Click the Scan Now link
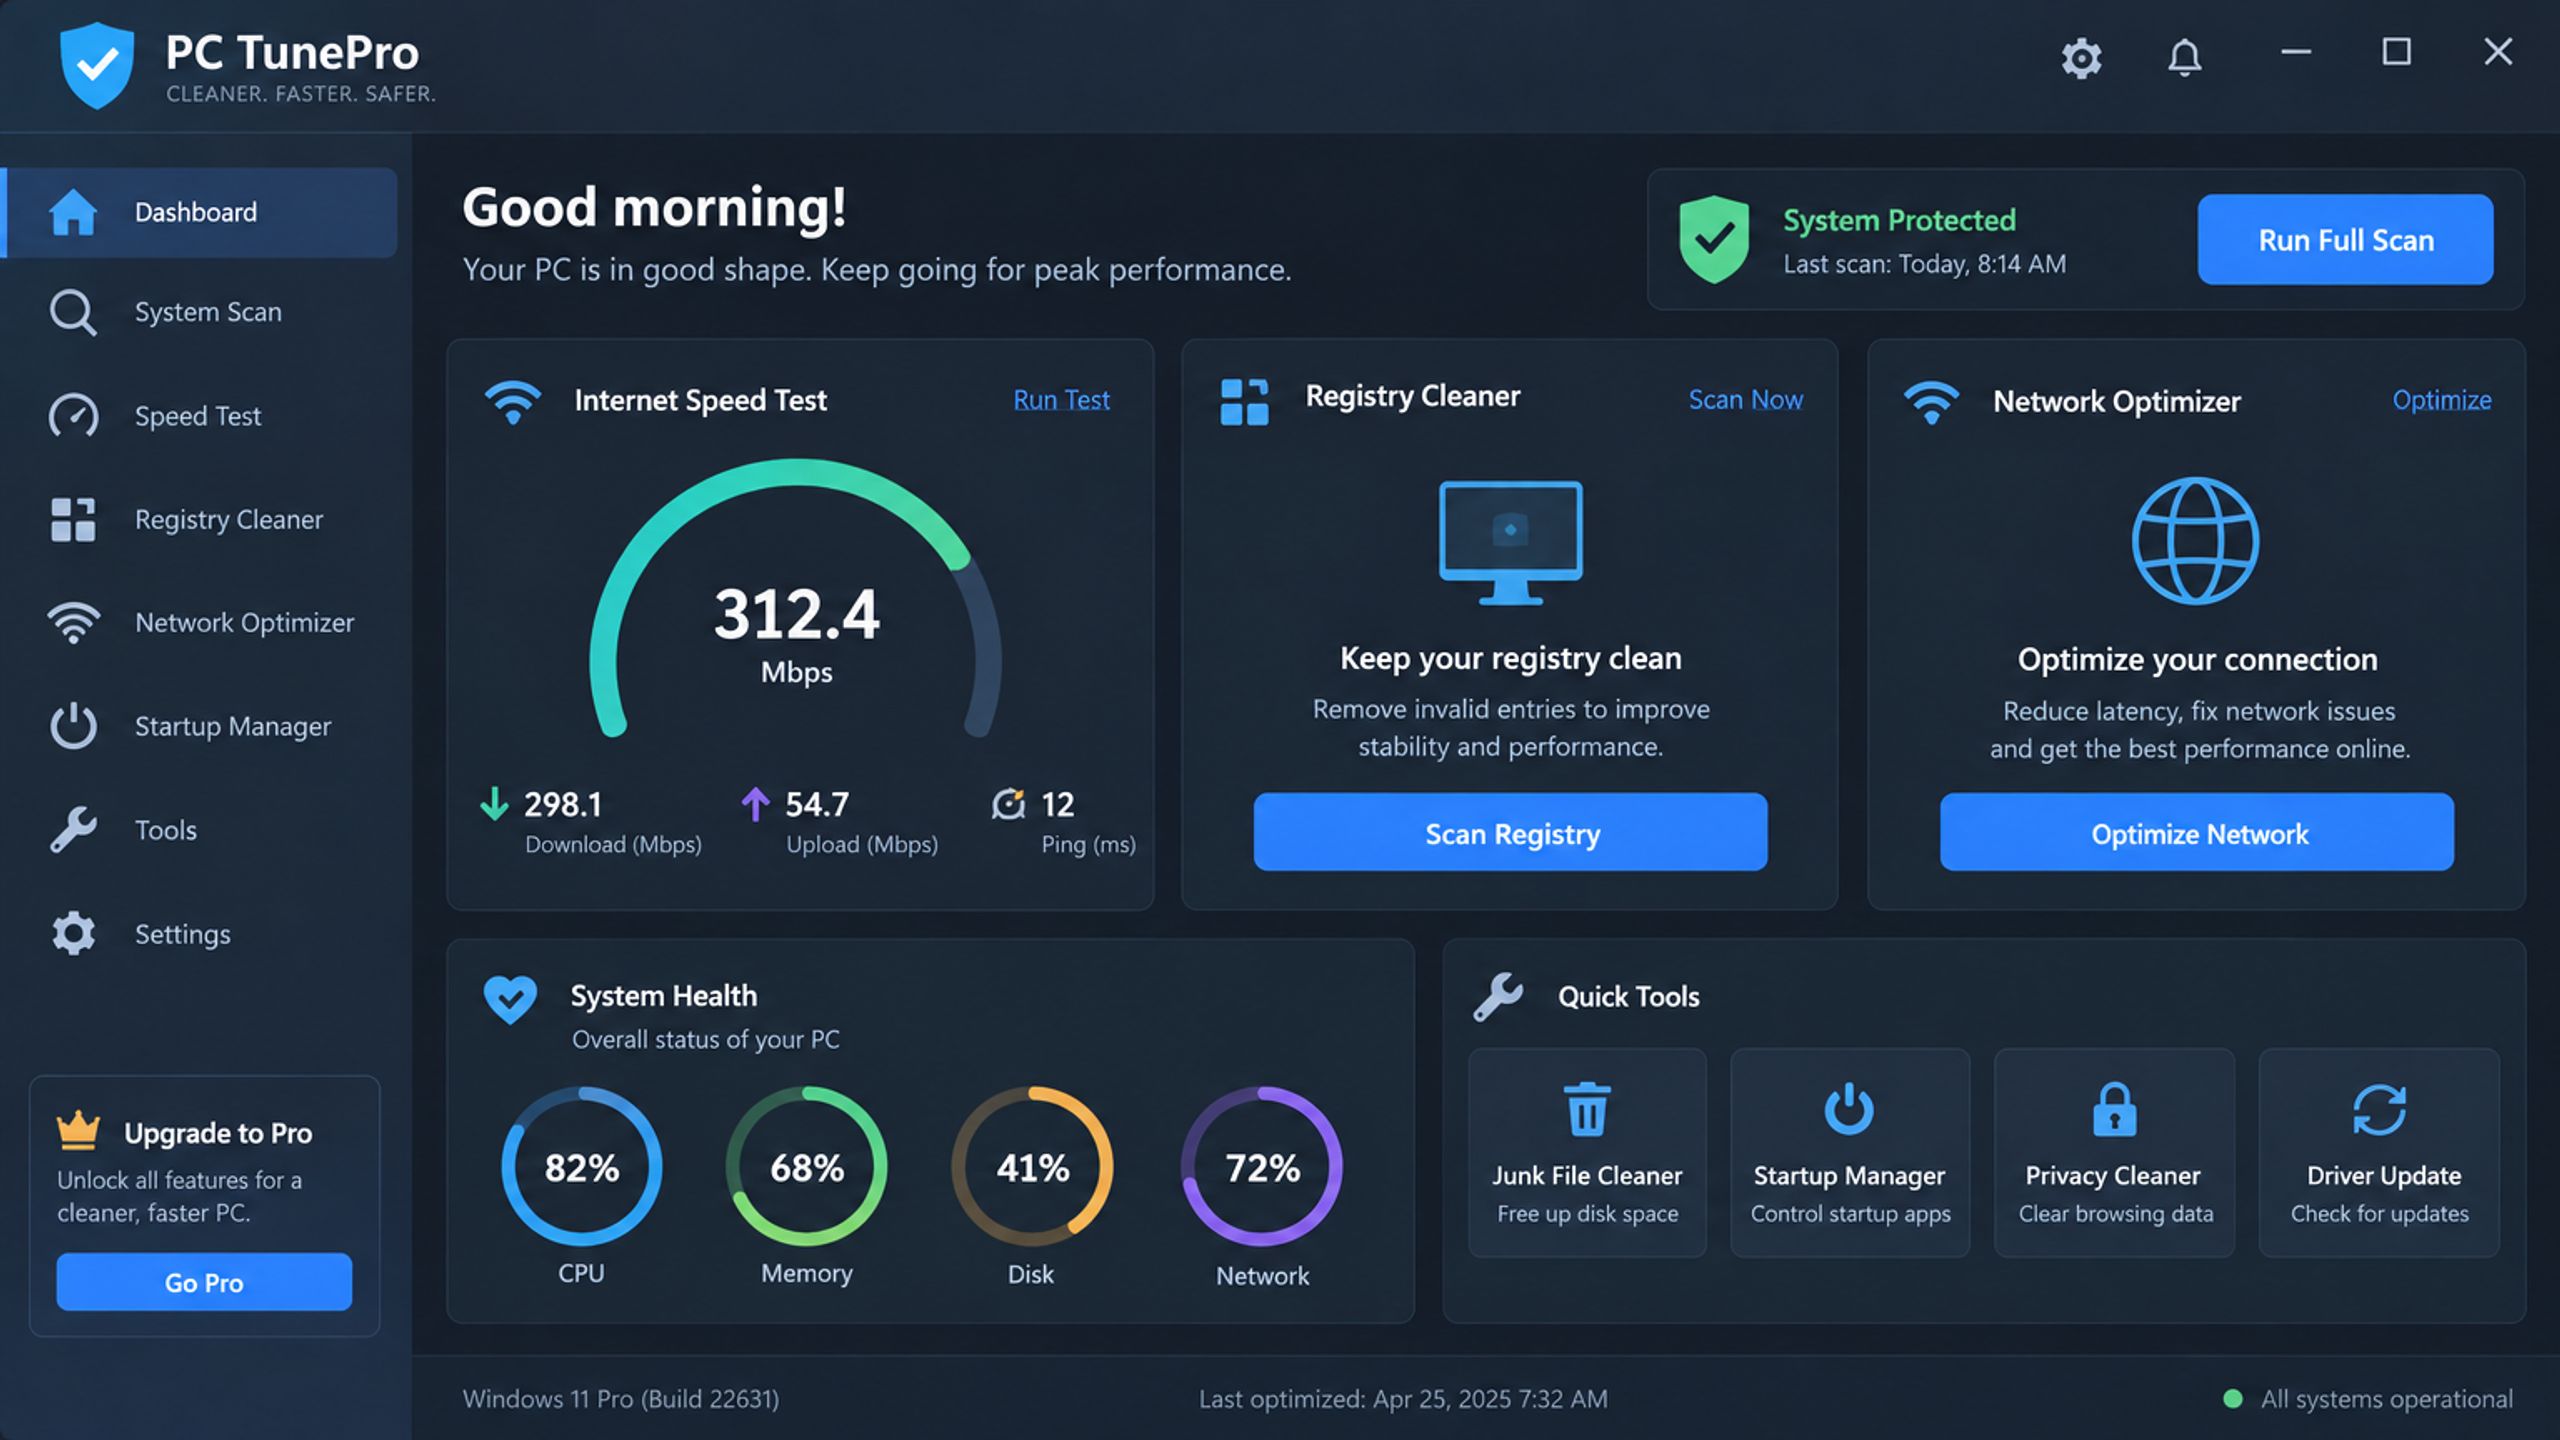Viewport: 2560px width, 1440px height. [1745, 400]
